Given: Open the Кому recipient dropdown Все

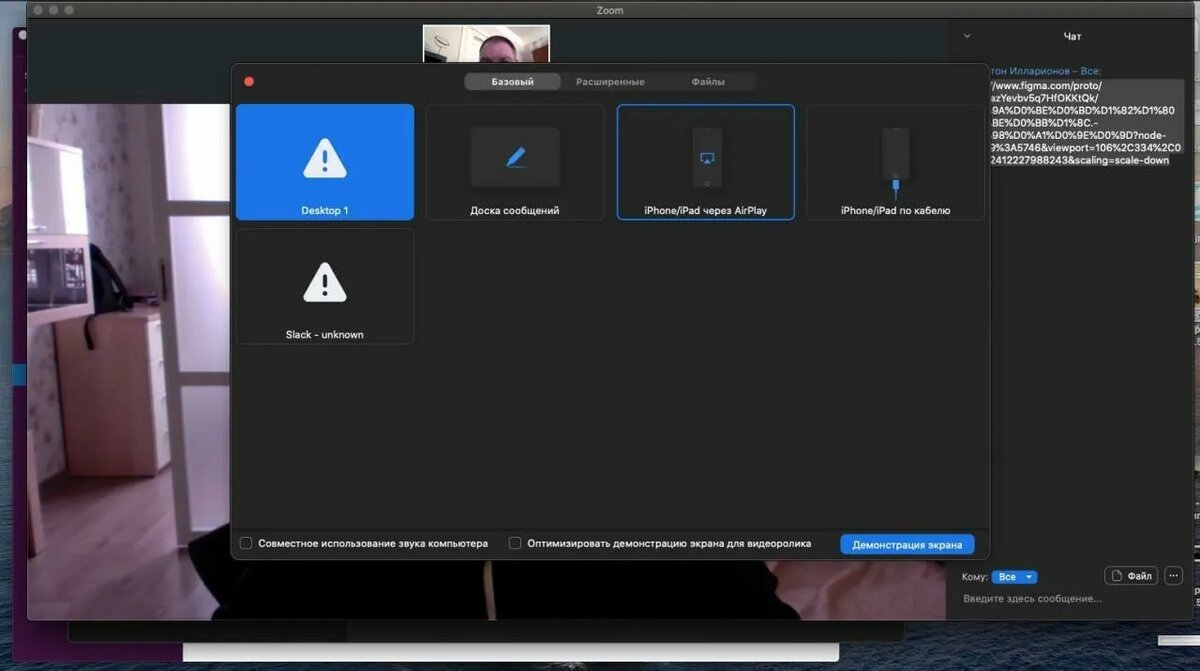Looking at the screenshot, I should click(1014, 577).
